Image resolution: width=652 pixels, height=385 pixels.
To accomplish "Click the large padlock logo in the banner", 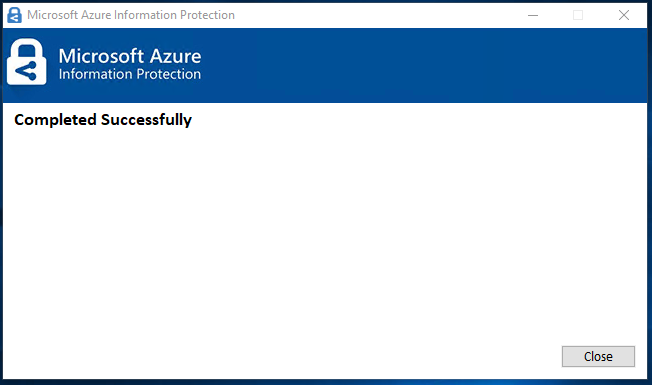I will (x=27, y=62).
